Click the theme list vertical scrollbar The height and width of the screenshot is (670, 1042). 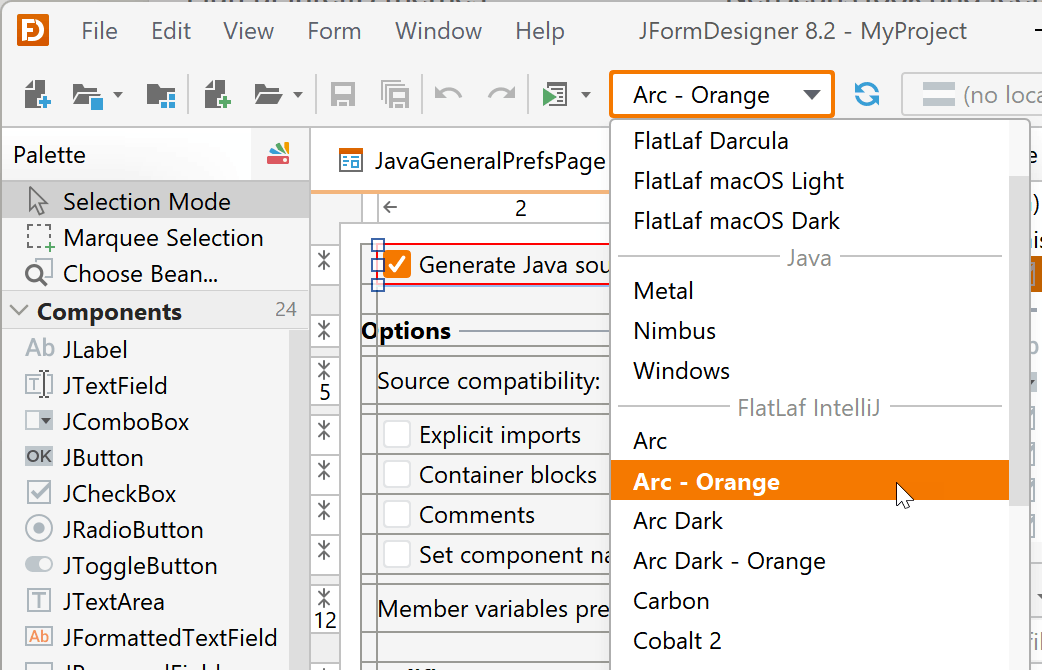tap(1018, 340)
